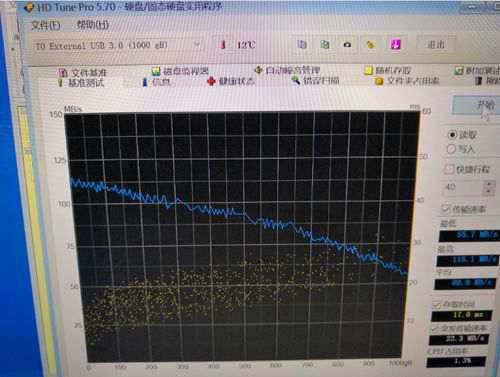This screenshot has width=500, height=377.
Task: Click the magnifier 错误扫描 tab icon
Action: tap(295, 80)
